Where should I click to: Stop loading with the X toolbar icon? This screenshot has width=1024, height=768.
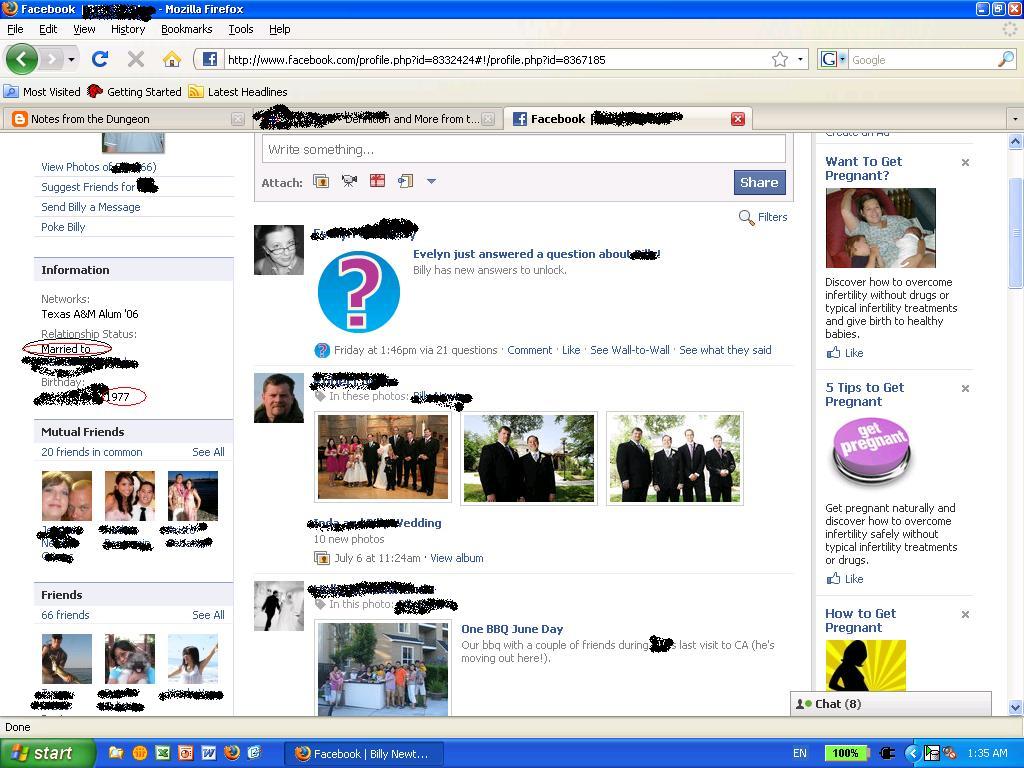[x=136, y=59]
